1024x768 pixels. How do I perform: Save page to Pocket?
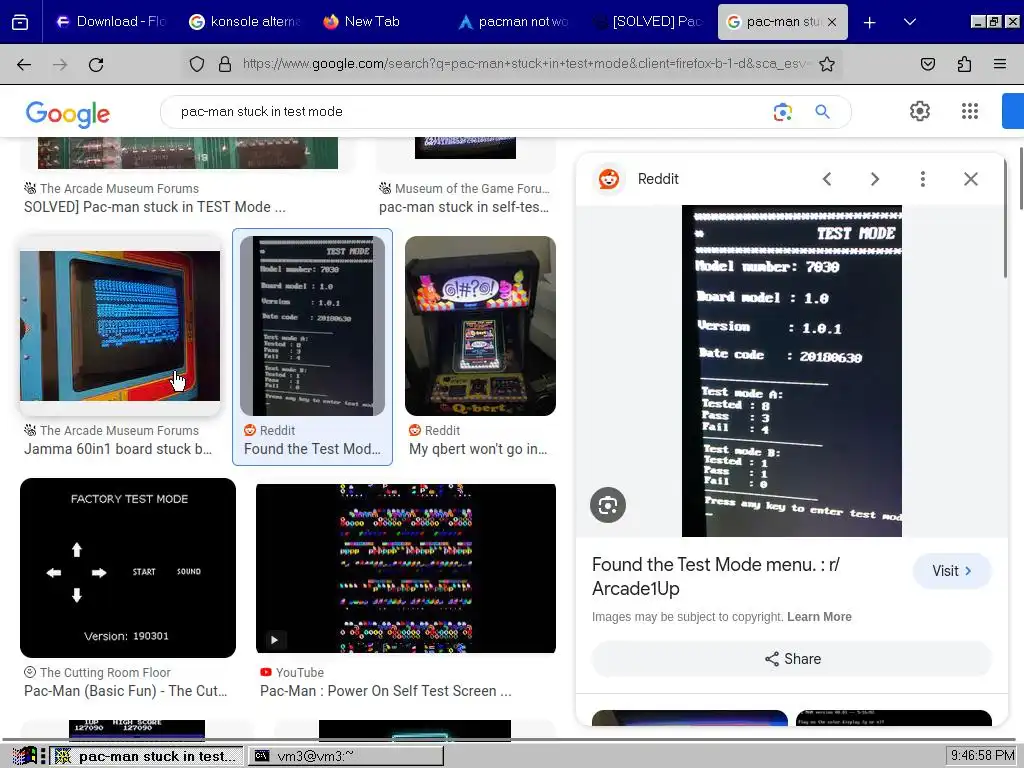(x=927, y=64)
